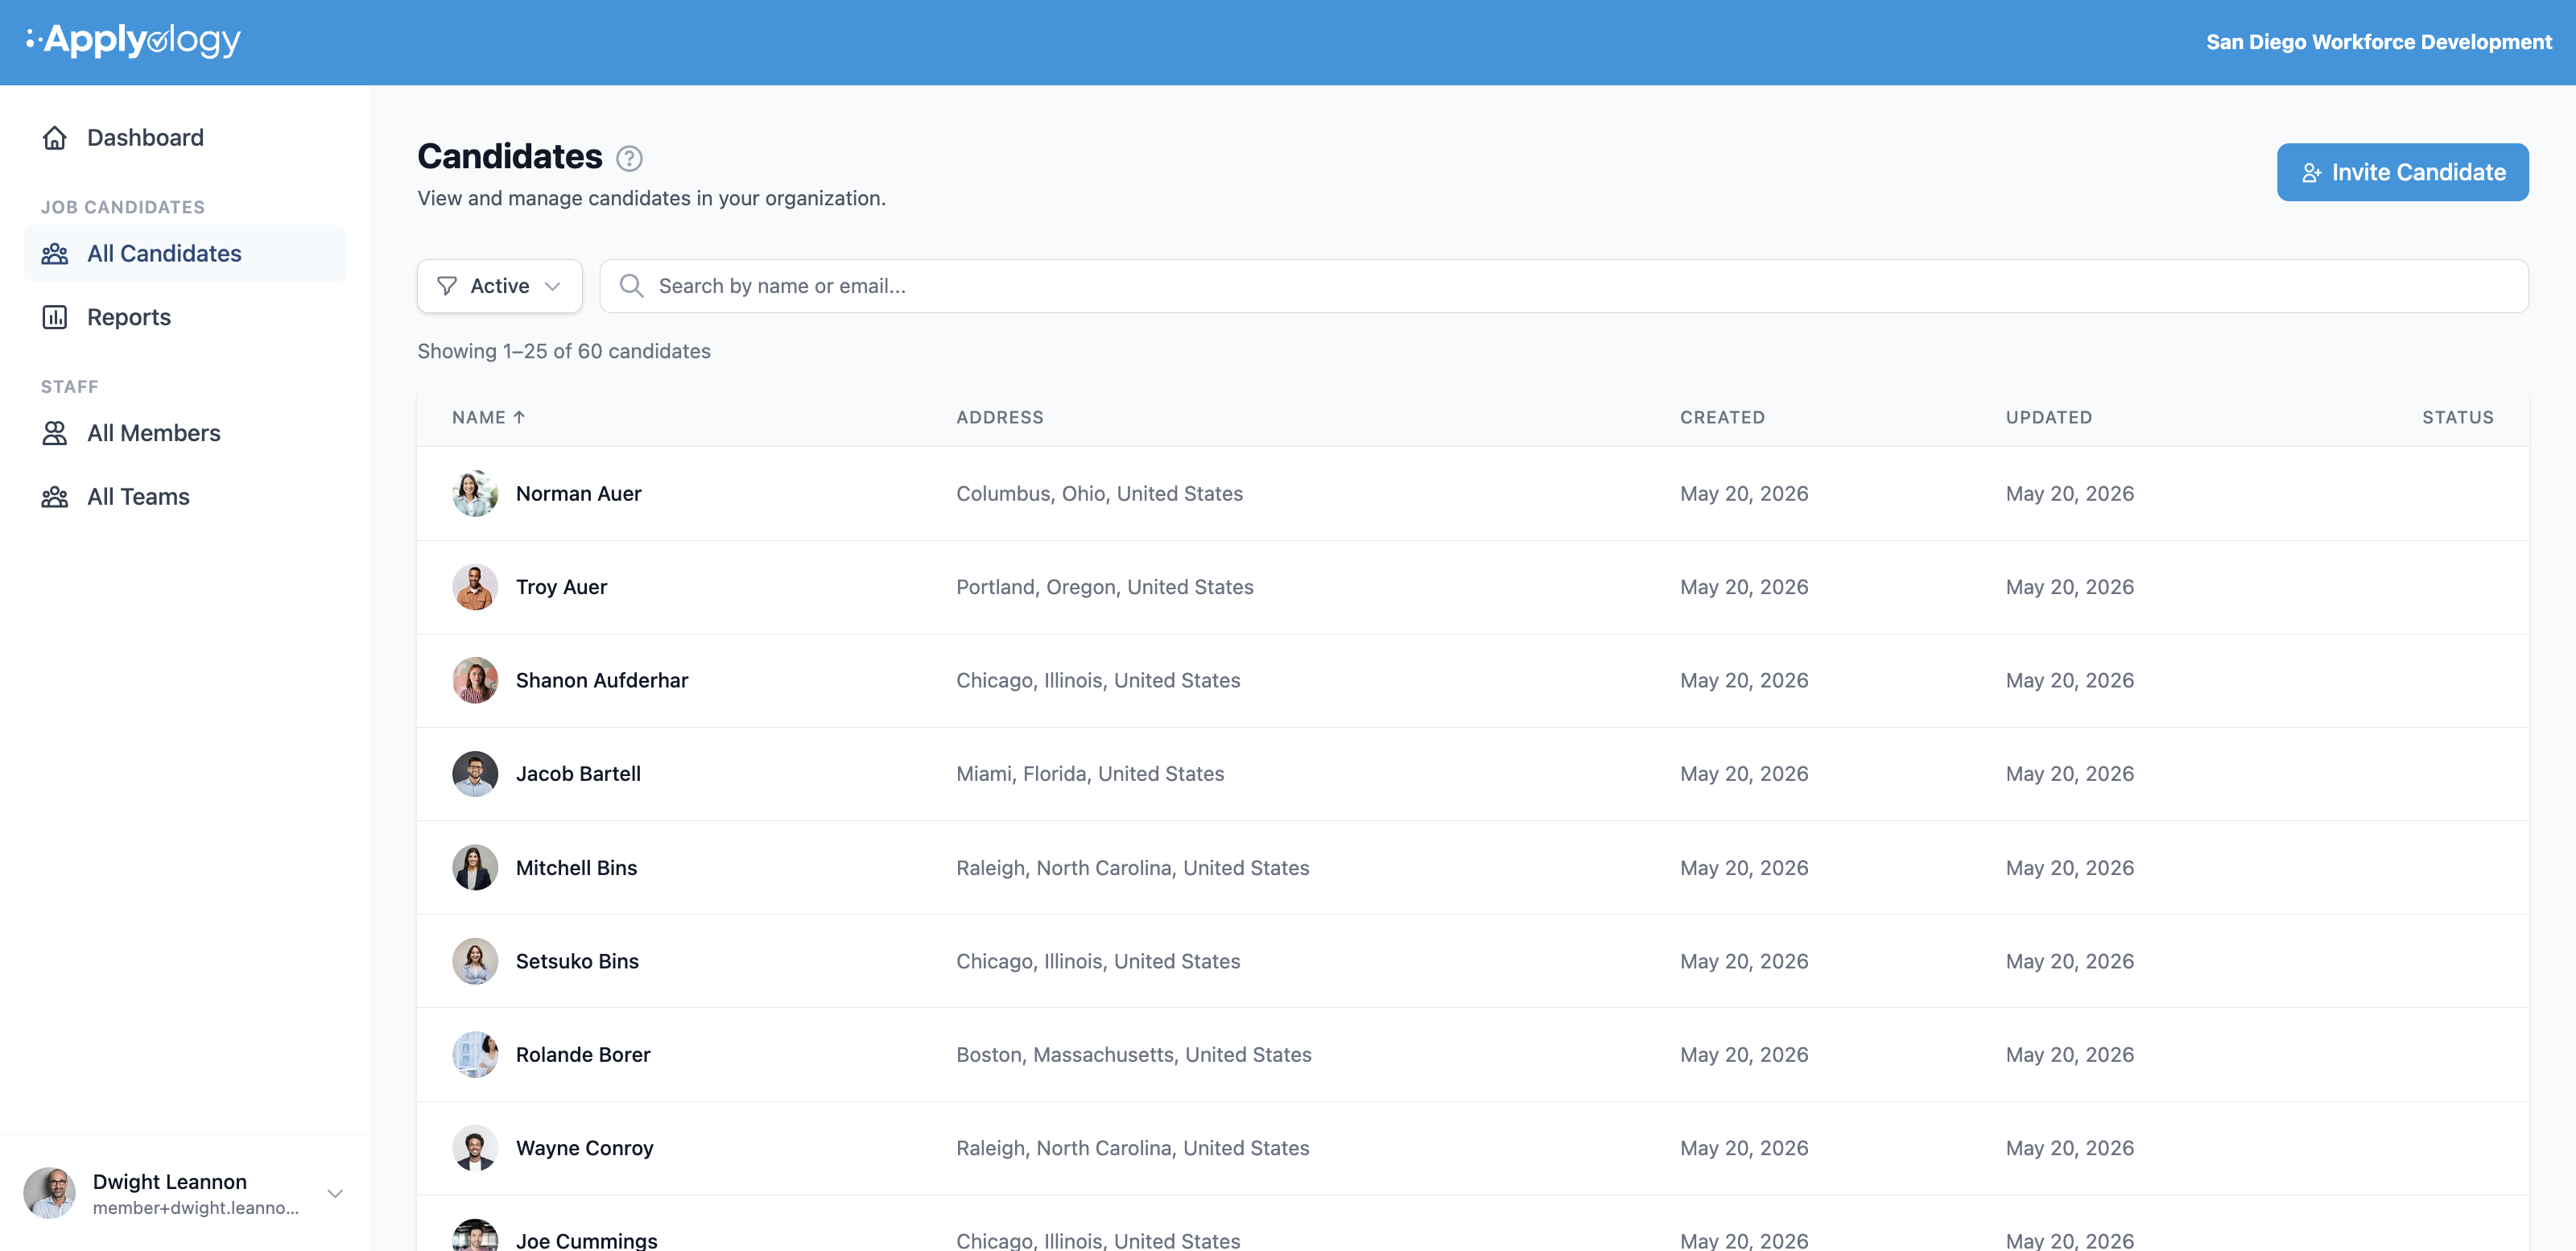Click Wayne Conroy's avatar
Viewport: 2576px width, 1251px height.
[x=475, y=1148]
